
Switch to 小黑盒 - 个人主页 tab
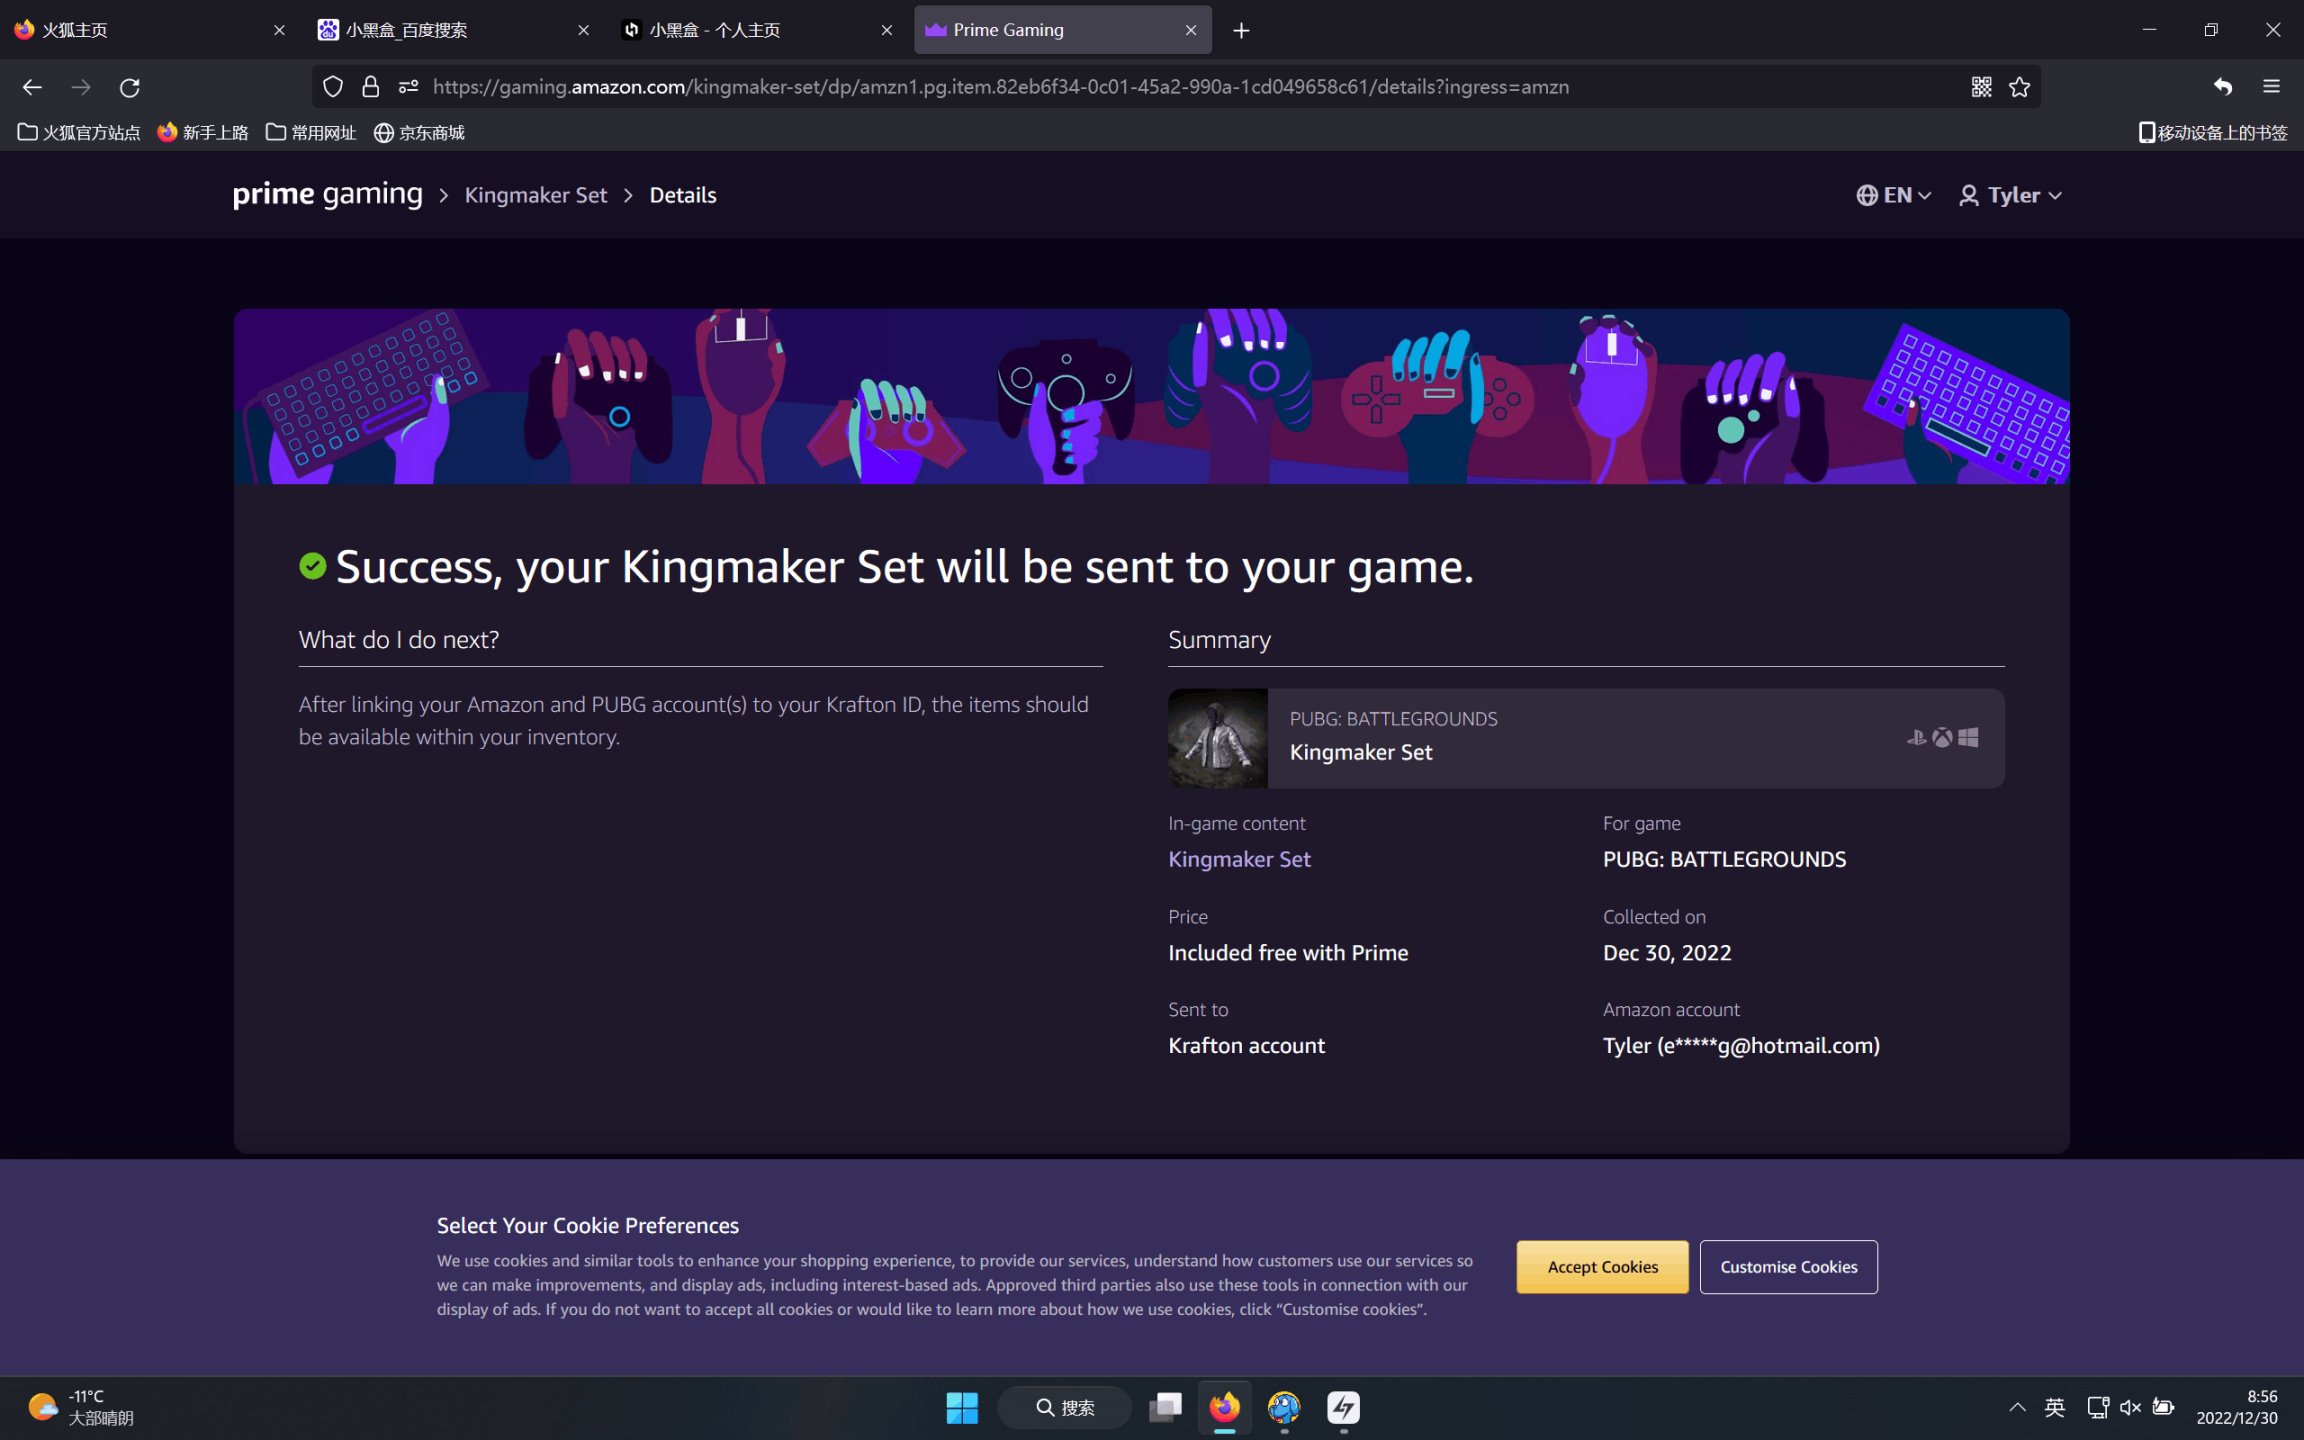click(x=758, y=30)
